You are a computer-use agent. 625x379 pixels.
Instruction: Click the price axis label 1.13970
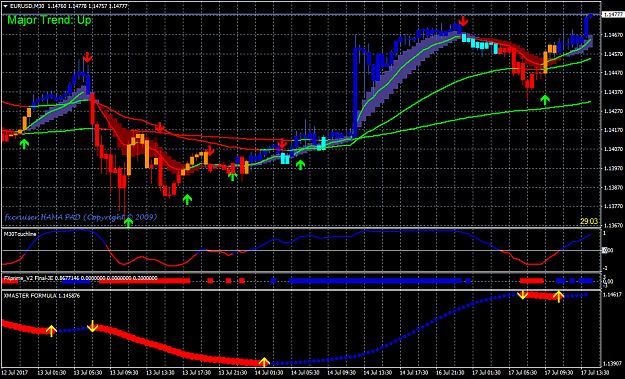tap(613, 169)
